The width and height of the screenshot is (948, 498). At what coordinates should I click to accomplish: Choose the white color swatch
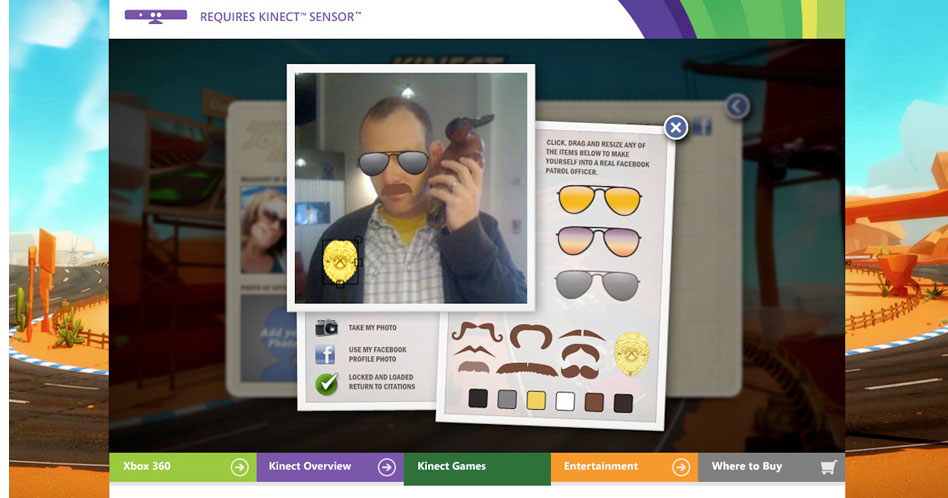click(x=565, y=401)
